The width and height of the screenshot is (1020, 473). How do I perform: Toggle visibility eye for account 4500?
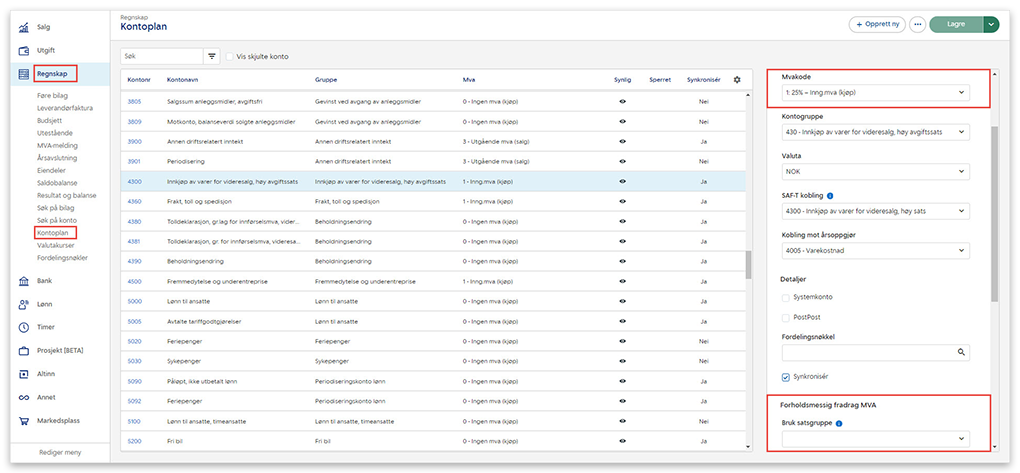point(622,281)
